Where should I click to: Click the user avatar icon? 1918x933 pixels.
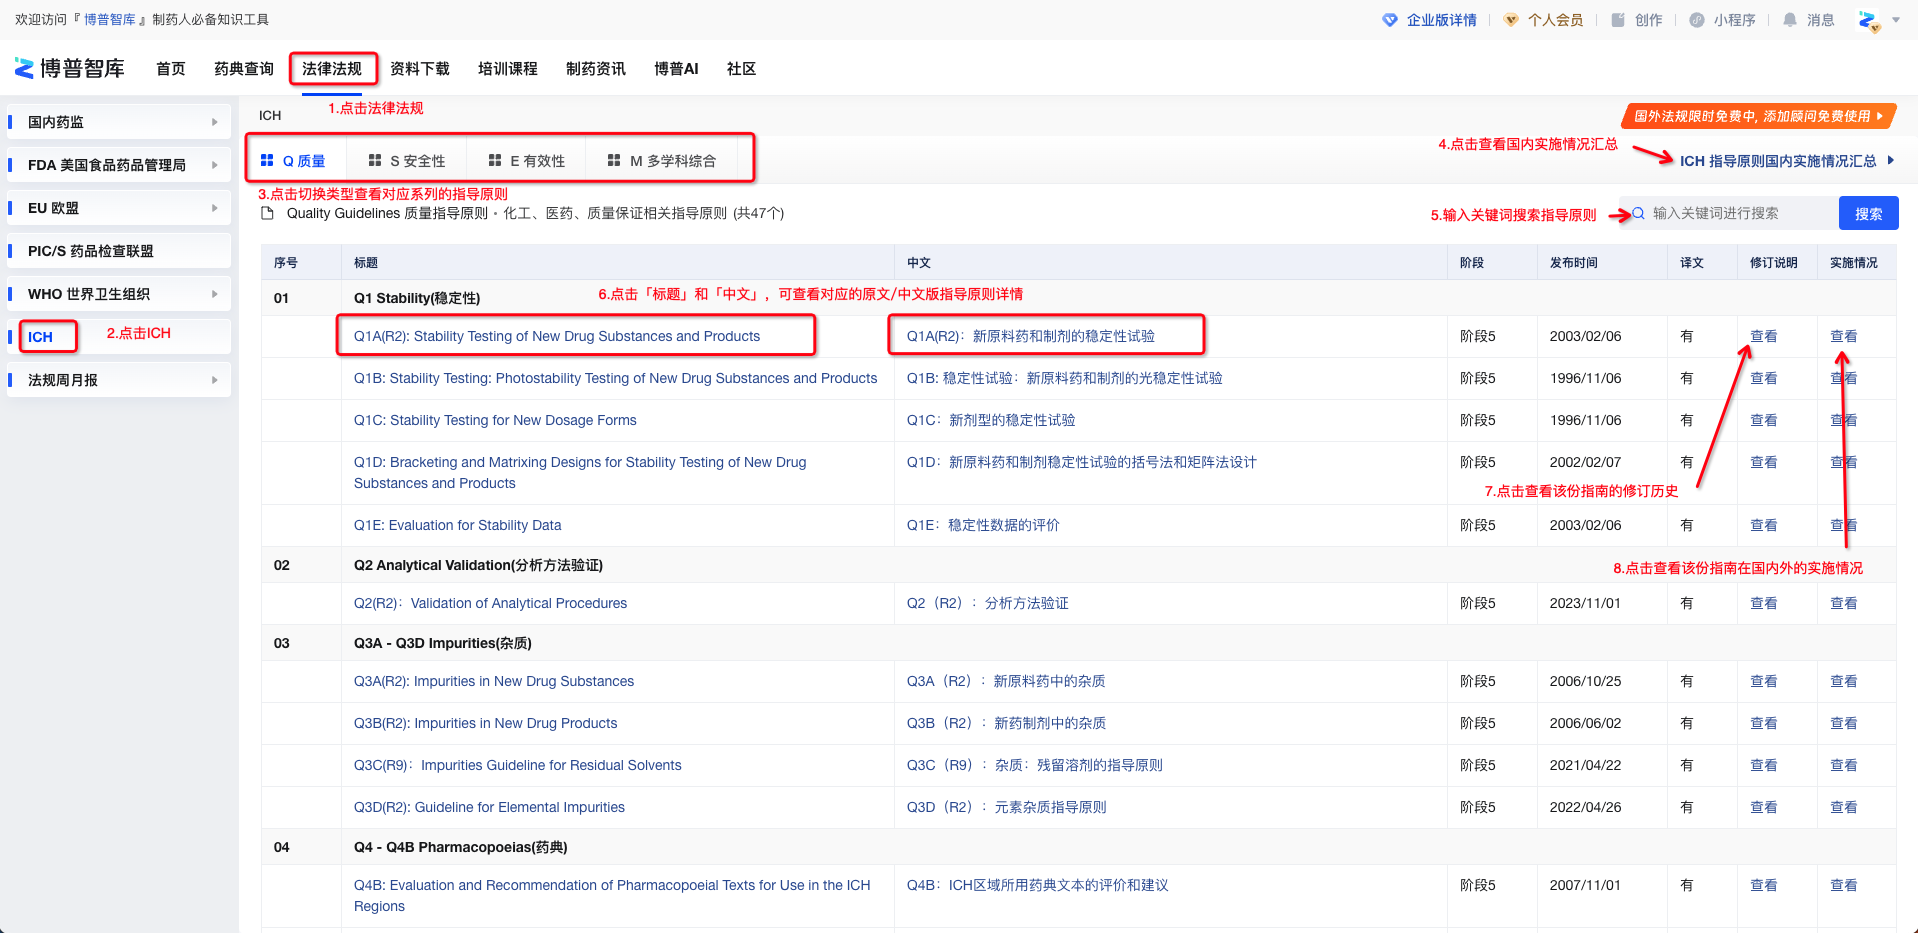pyautogui.click(x=1868, y=20)
